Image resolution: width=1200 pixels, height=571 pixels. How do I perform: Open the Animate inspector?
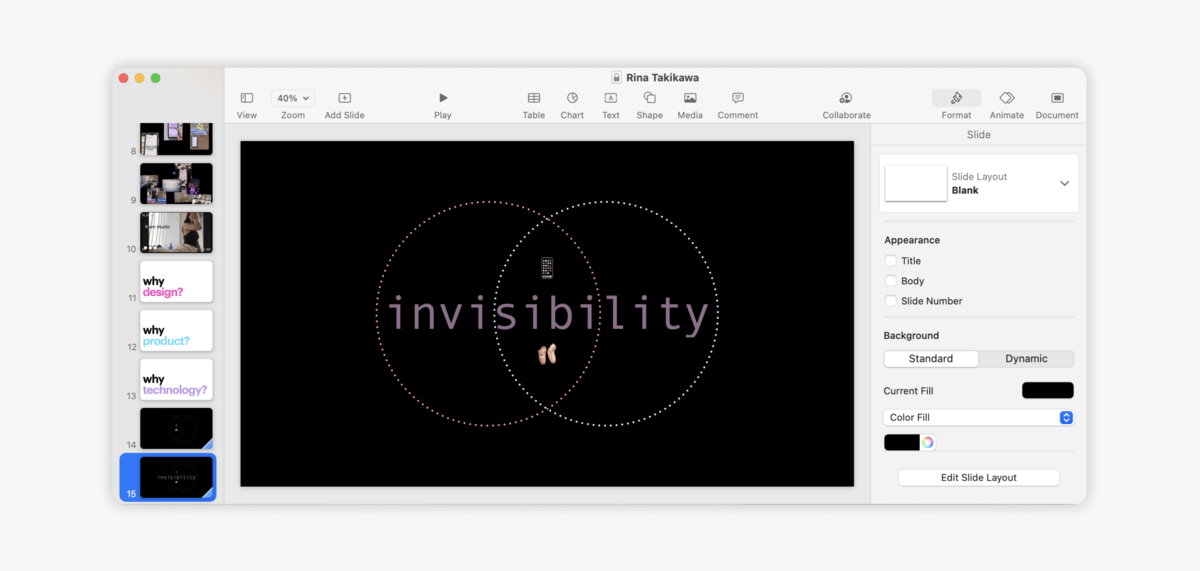1007,98
